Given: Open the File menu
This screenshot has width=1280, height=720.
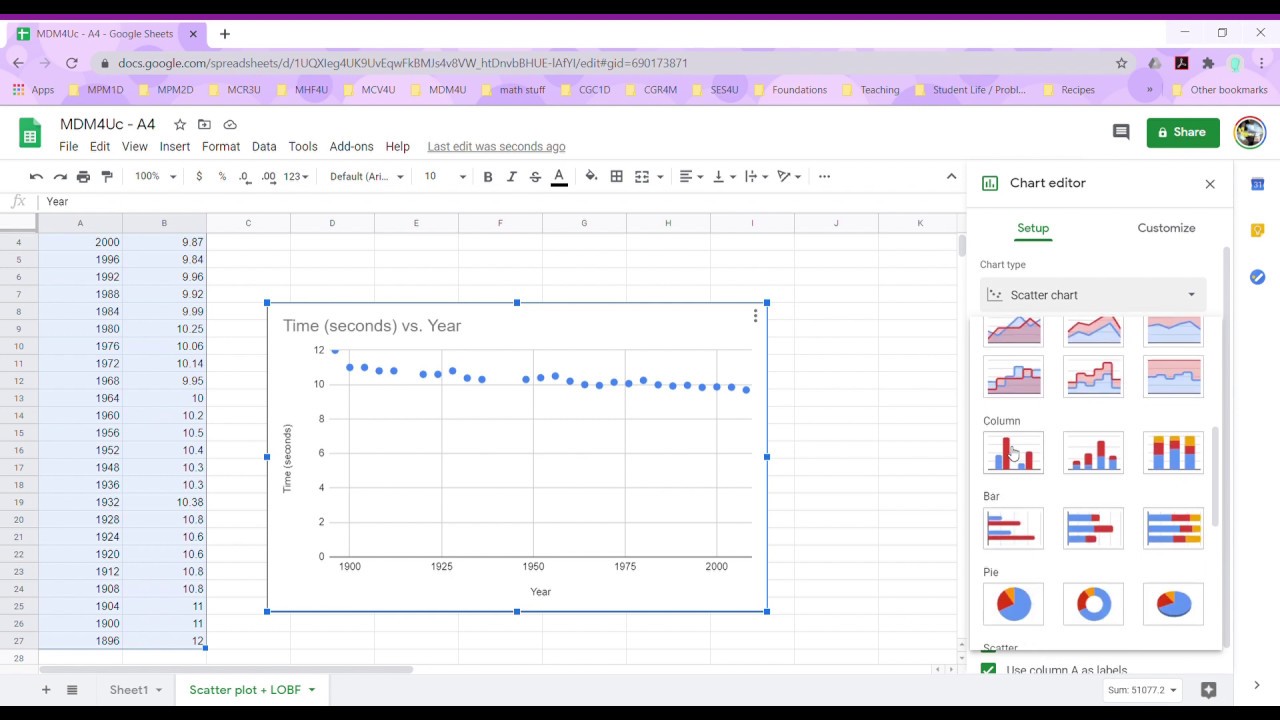Looking at the screenshot, I should 68,146.
